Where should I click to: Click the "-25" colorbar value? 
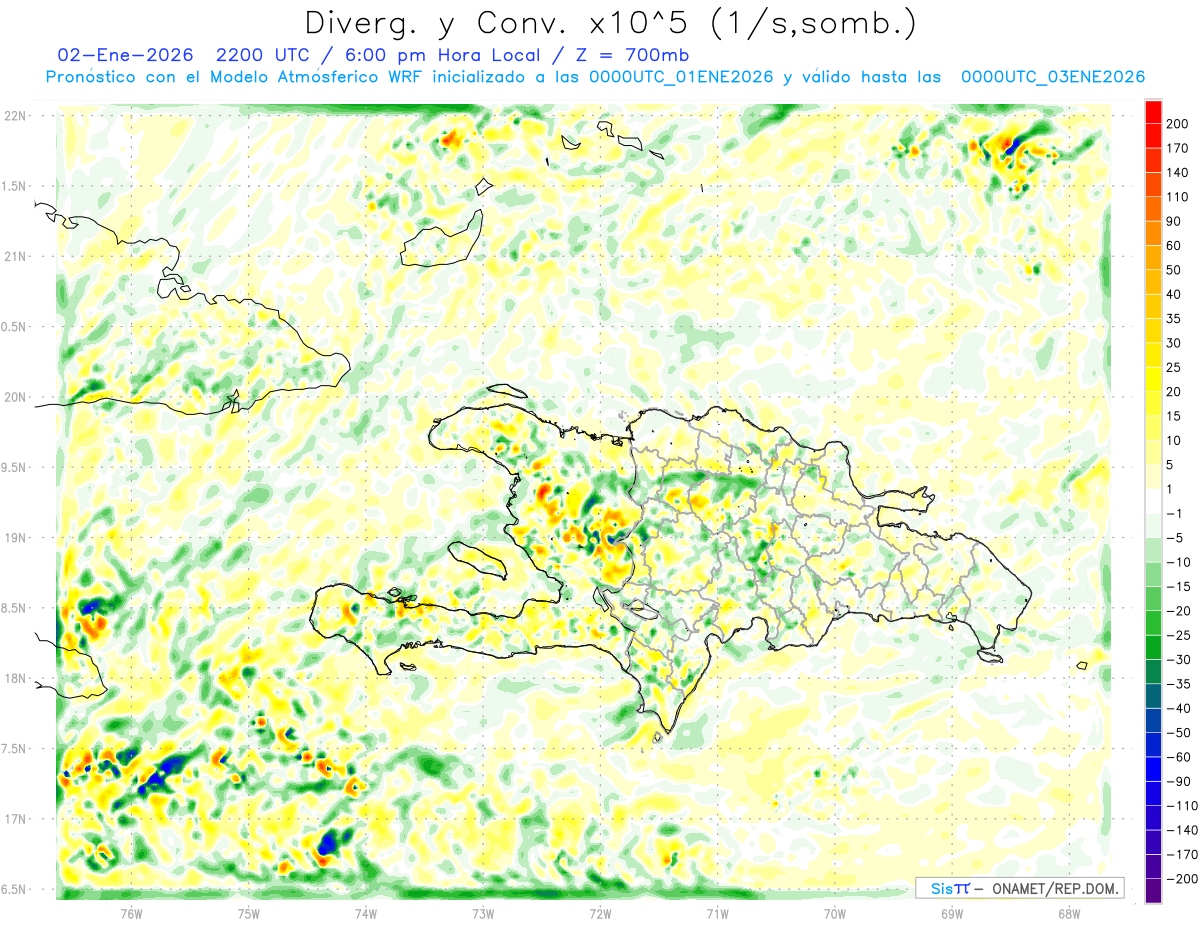(1178, 635)
